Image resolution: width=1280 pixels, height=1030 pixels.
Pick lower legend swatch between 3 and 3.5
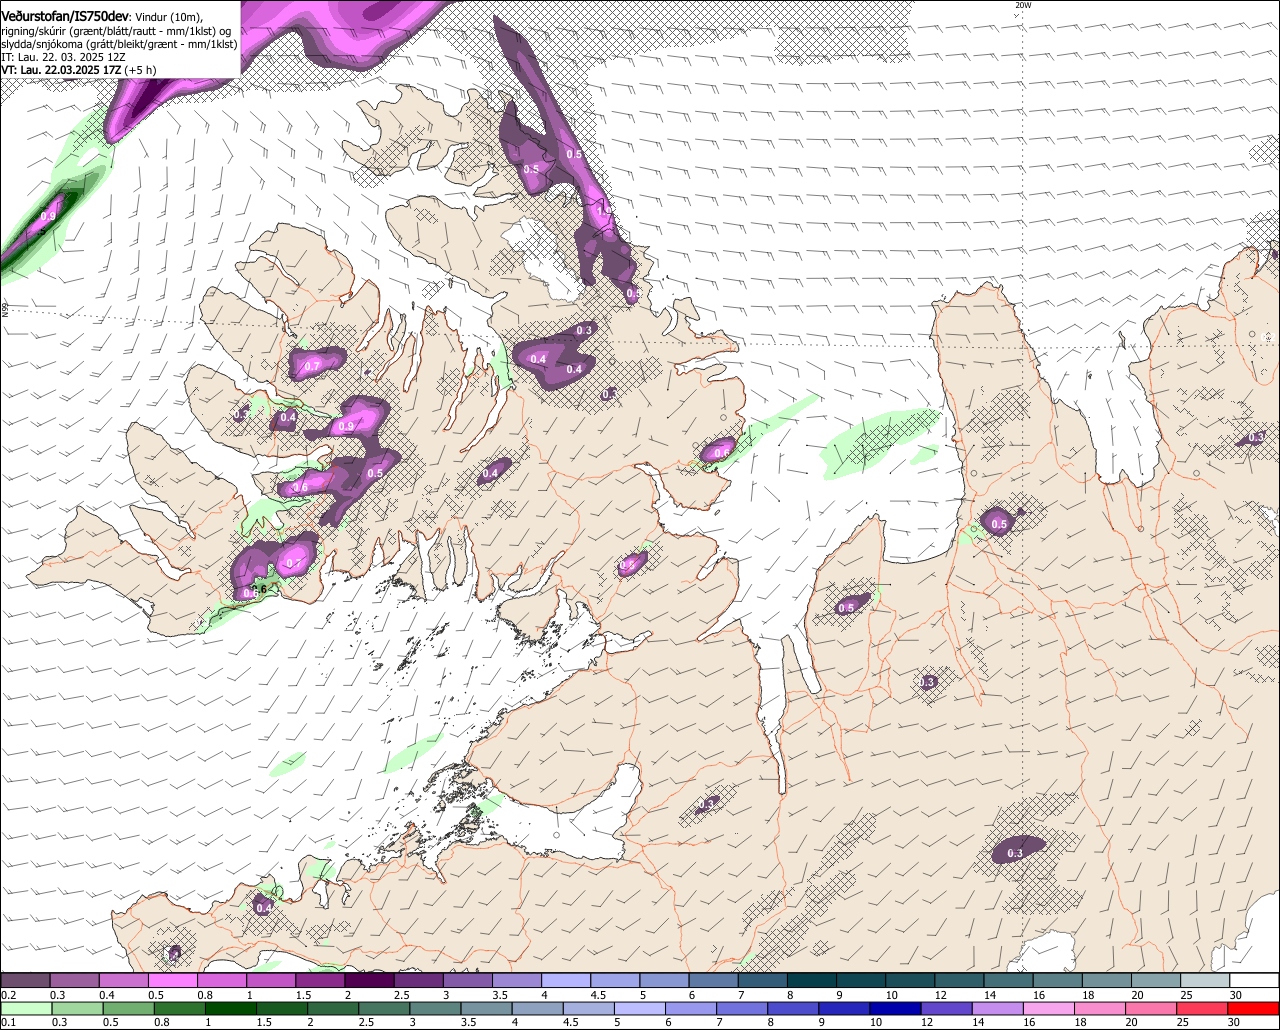436,1008
